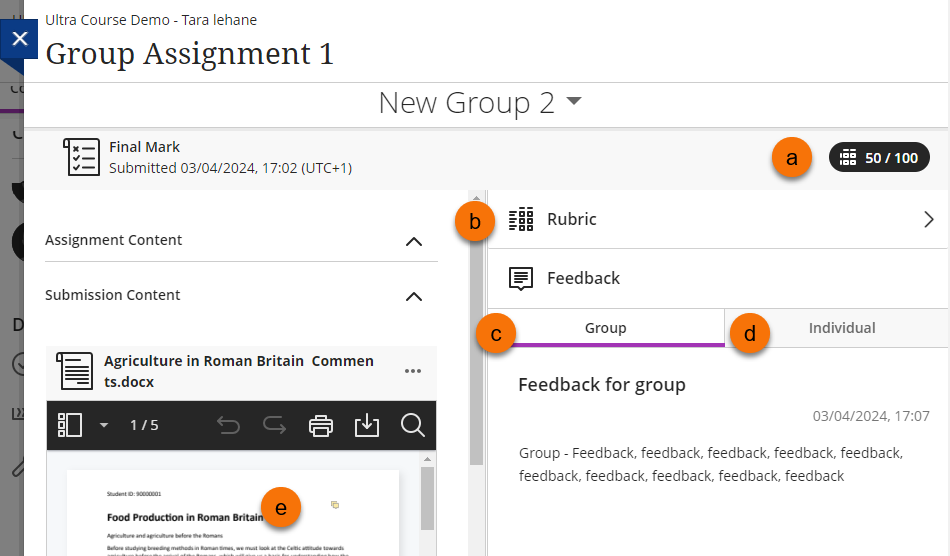Click the redo icon in viewer toolbar

click(274, 425)
